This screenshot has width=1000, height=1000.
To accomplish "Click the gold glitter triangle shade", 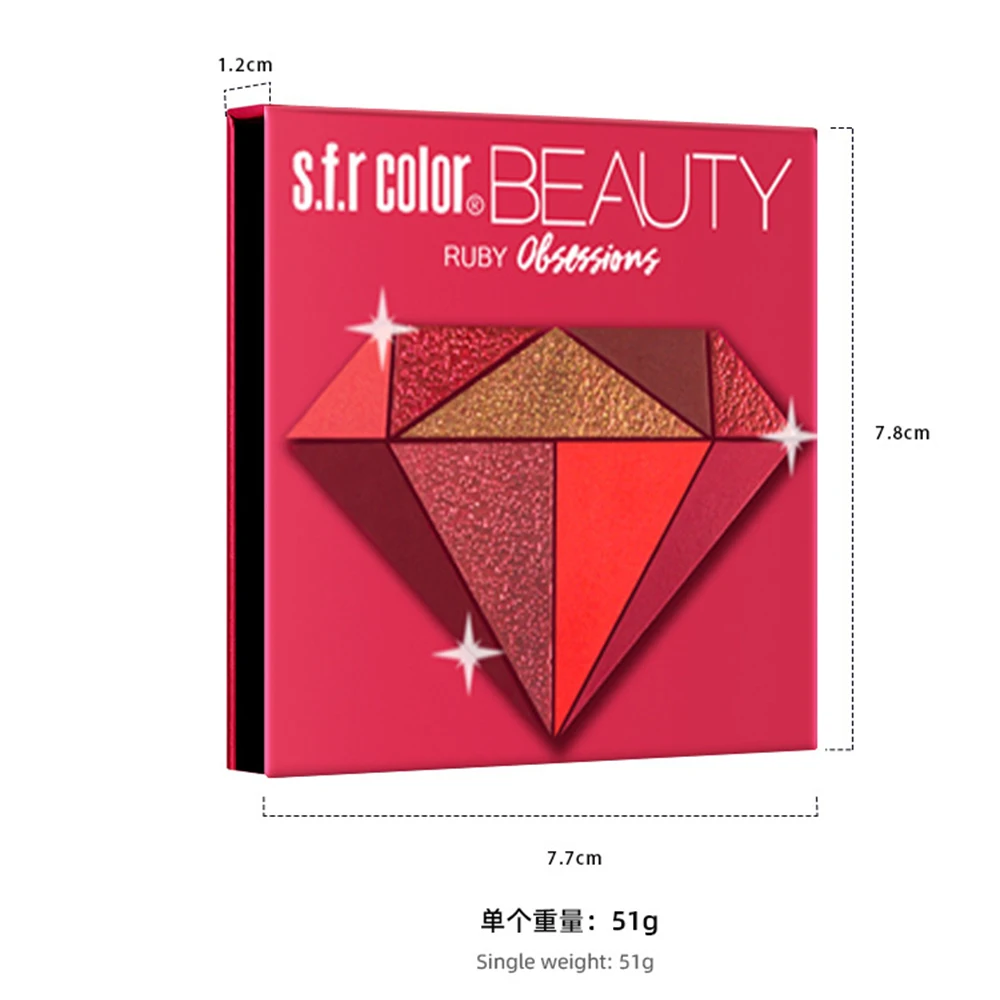I will 554,390.
